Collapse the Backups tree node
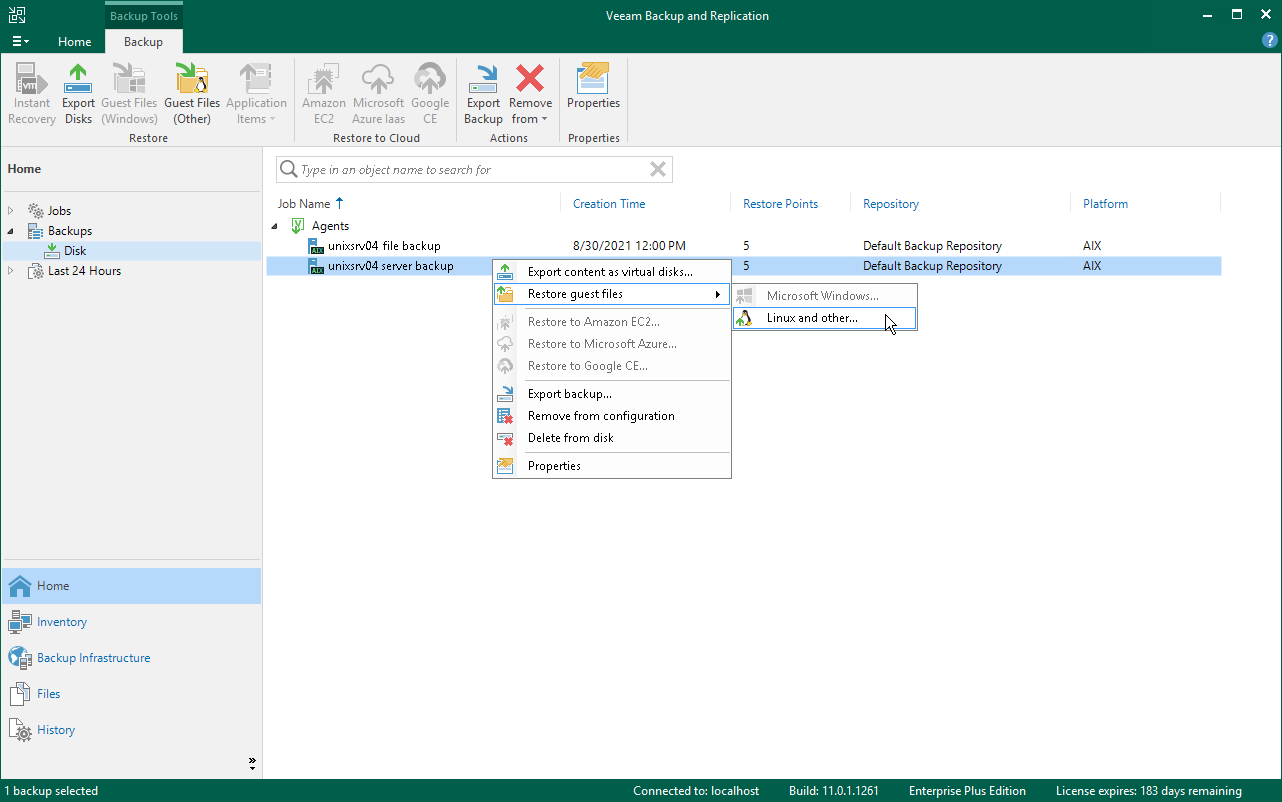This screenshot has width=1282, height=802. (x=11, y=231)
